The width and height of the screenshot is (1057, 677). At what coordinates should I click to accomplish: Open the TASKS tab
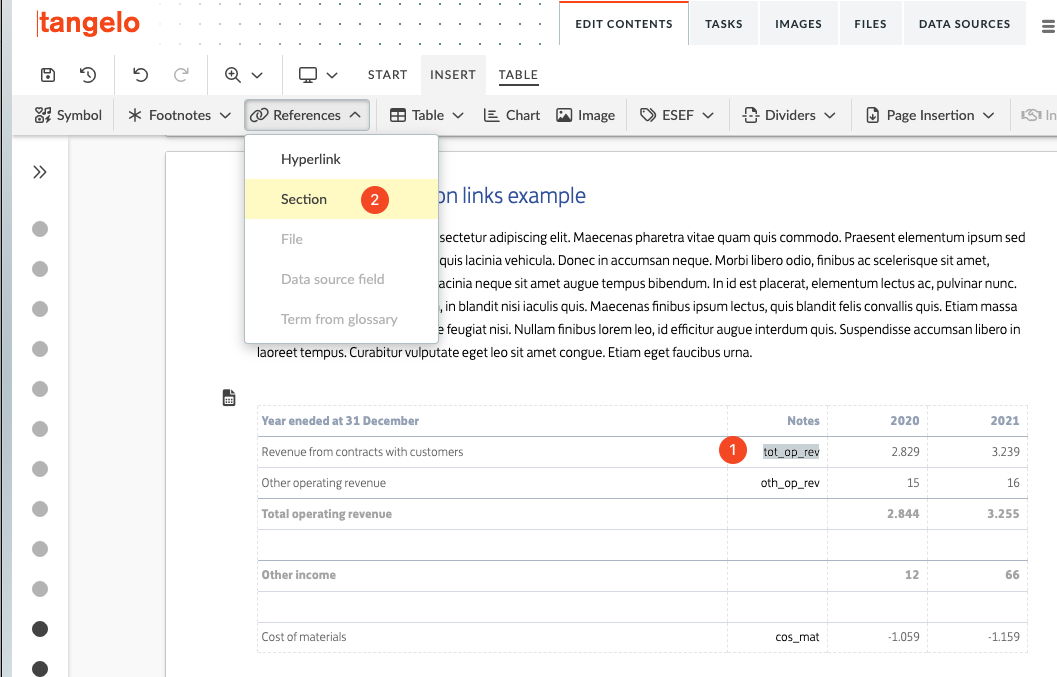pyautogui.click(x=724, y=24)
